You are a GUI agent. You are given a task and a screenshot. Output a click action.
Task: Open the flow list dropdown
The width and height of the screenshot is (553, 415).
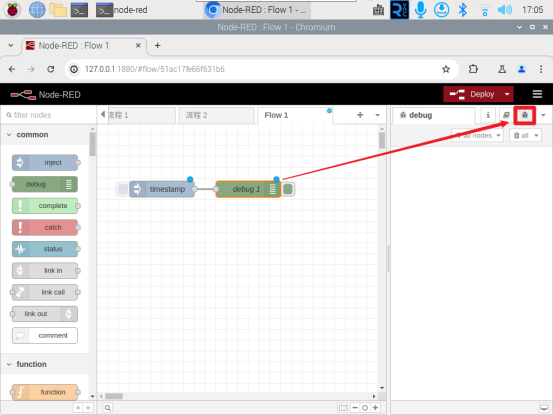(x=377, y=115)
